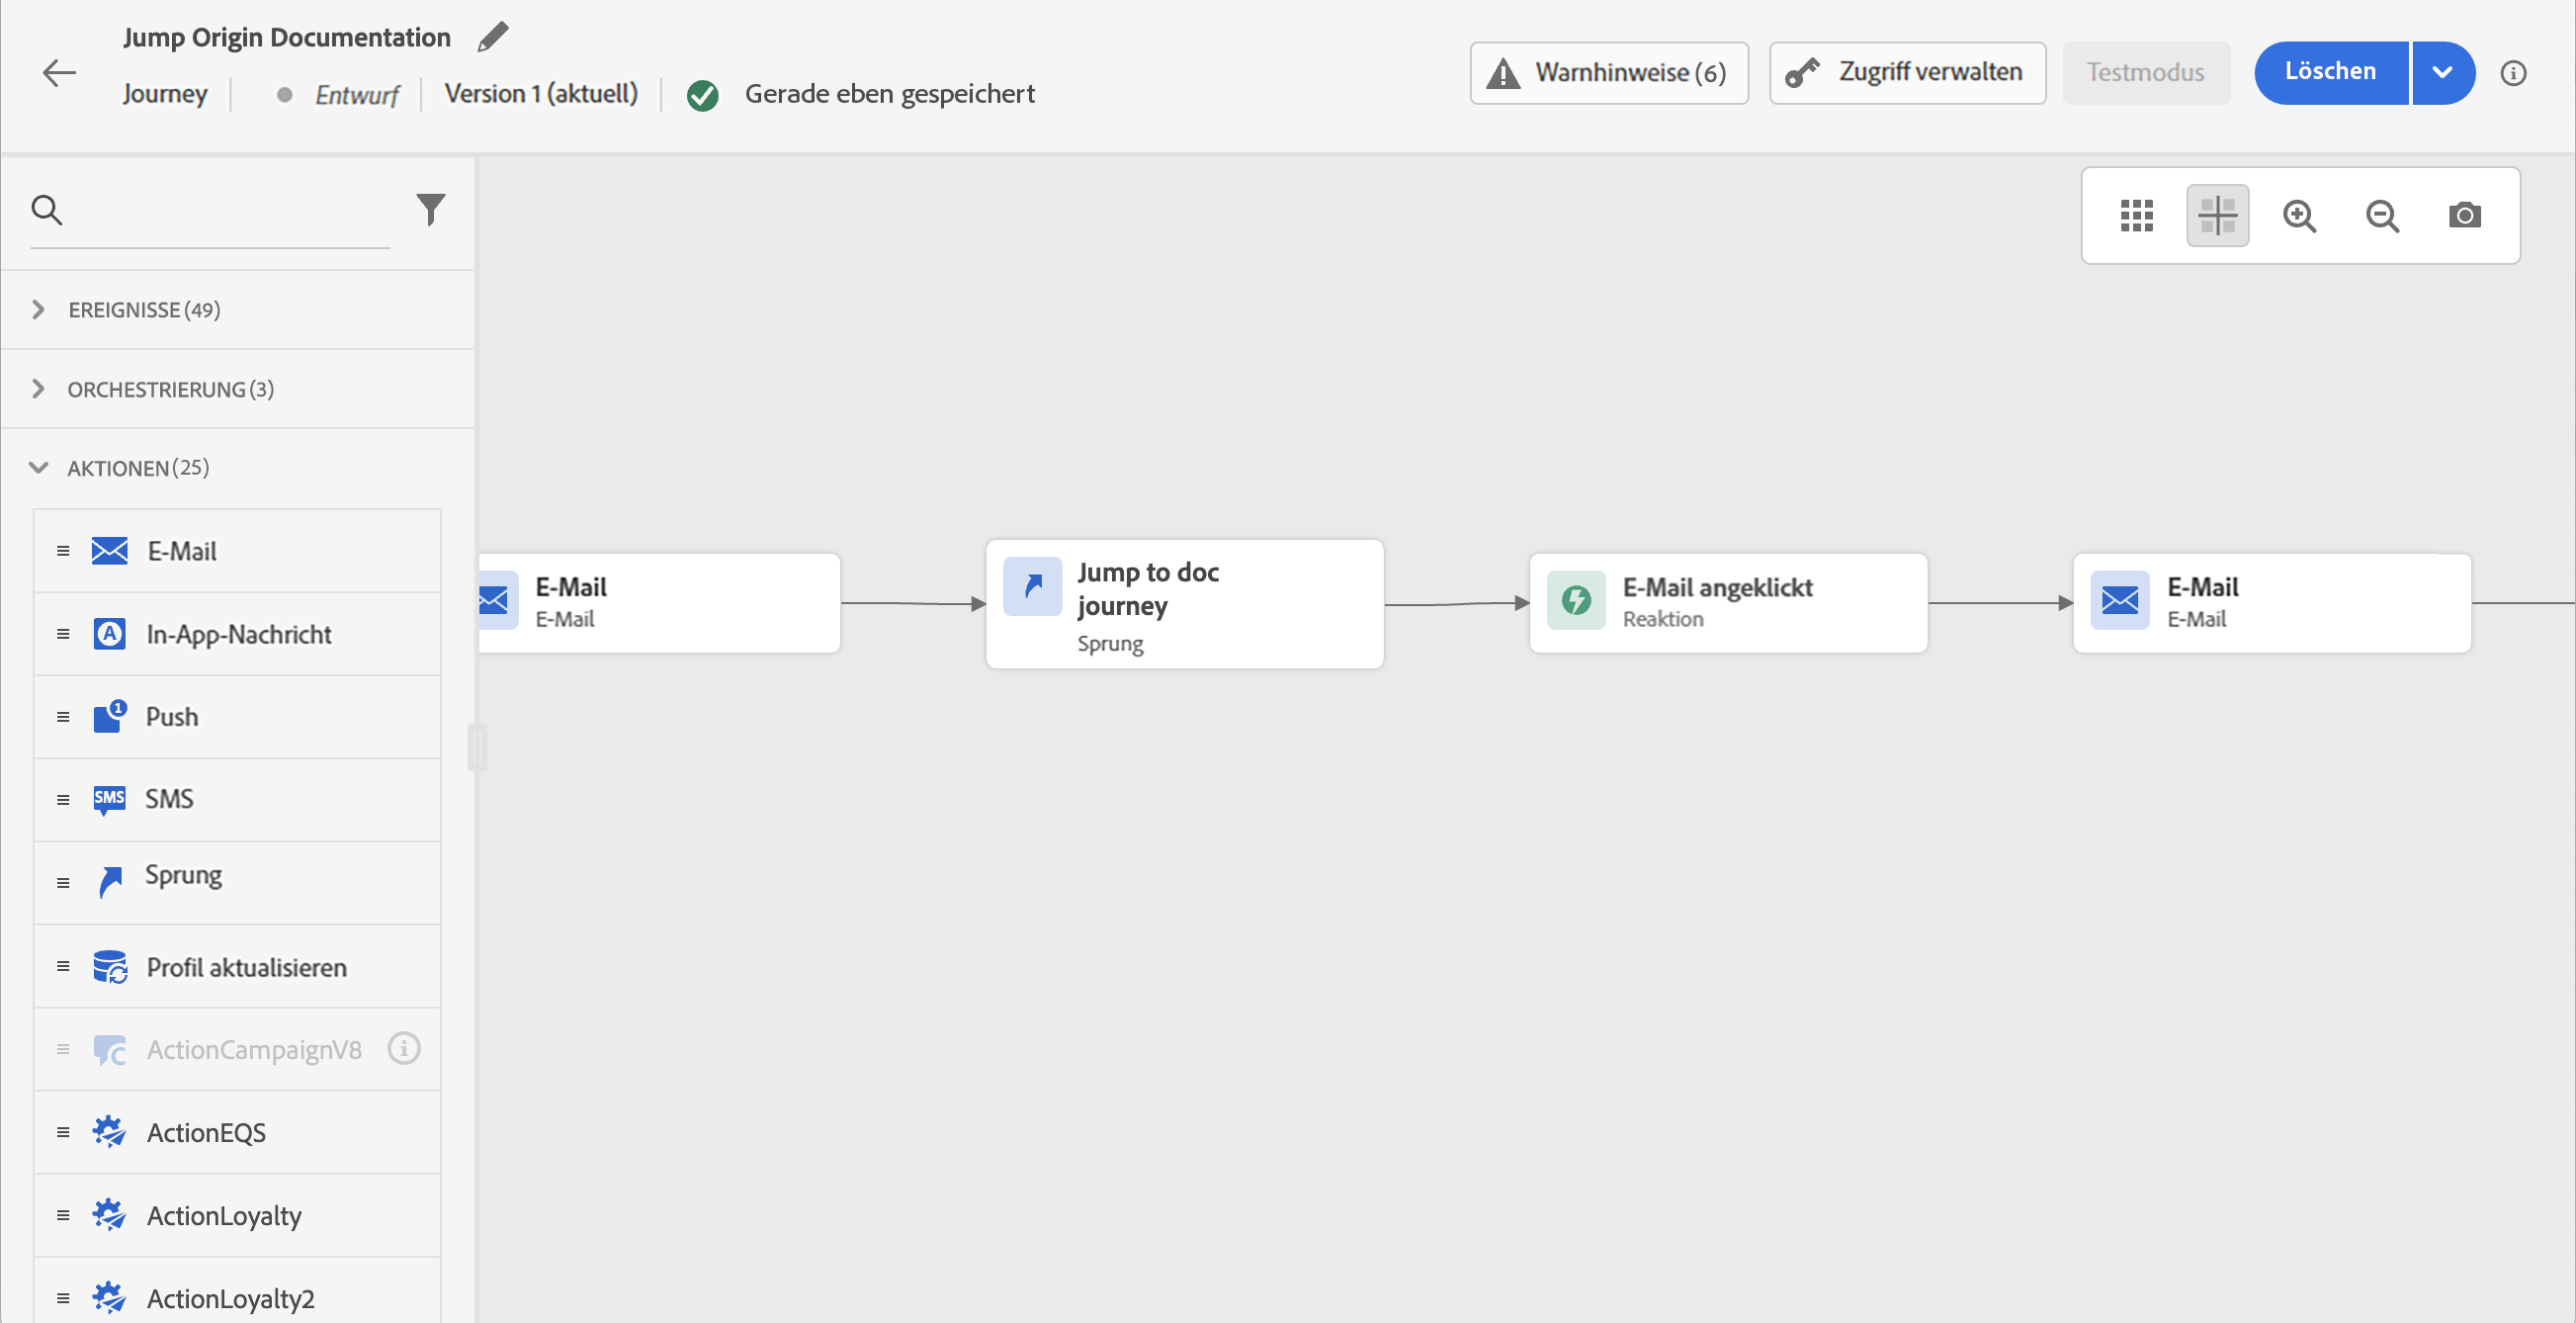Open the dotted grid layout icon
The height and width of the screenshot is (1323, 2576).
[2136, 215]
